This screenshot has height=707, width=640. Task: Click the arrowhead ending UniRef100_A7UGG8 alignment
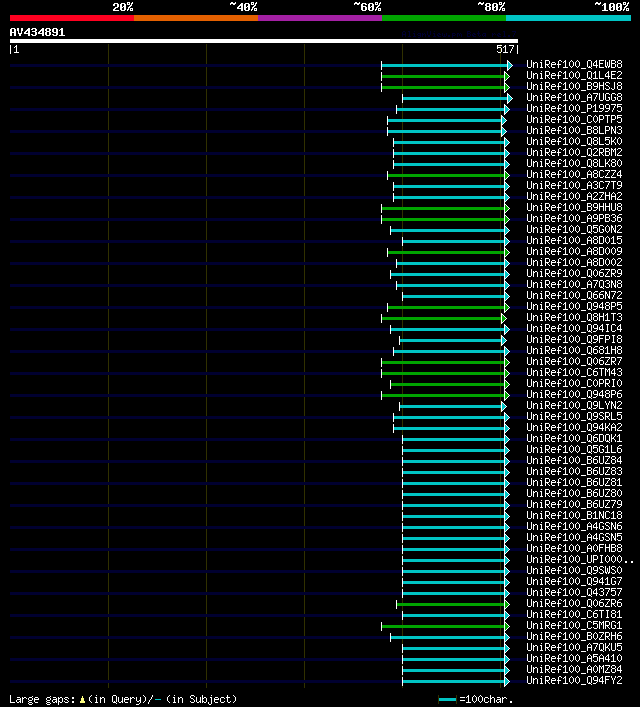point(510,98)
